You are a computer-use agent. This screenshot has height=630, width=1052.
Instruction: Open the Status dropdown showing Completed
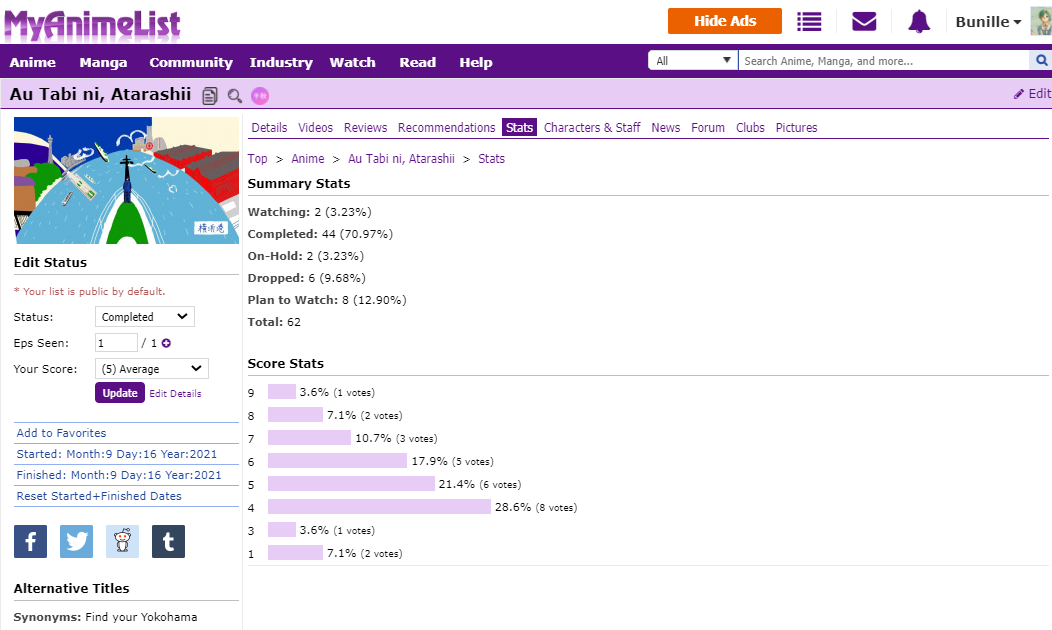[x=145, y=317]
